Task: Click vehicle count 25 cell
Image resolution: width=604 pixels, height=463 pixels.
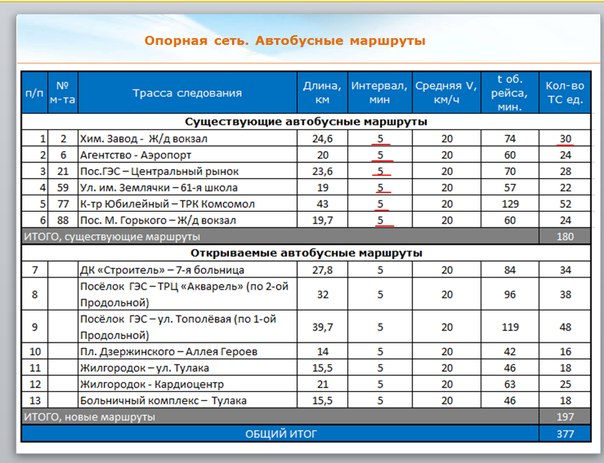Action: point(565,384)
